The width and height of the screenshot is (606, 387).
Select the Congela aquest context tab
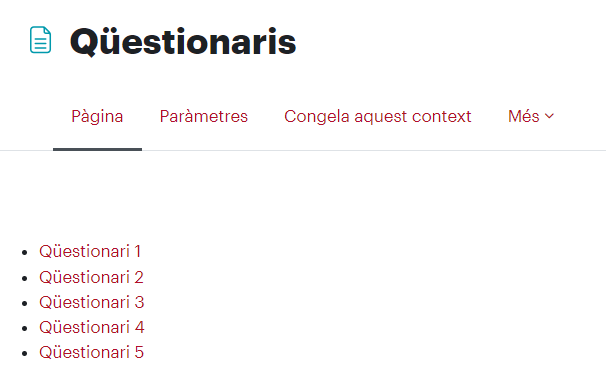coord(378,116)
